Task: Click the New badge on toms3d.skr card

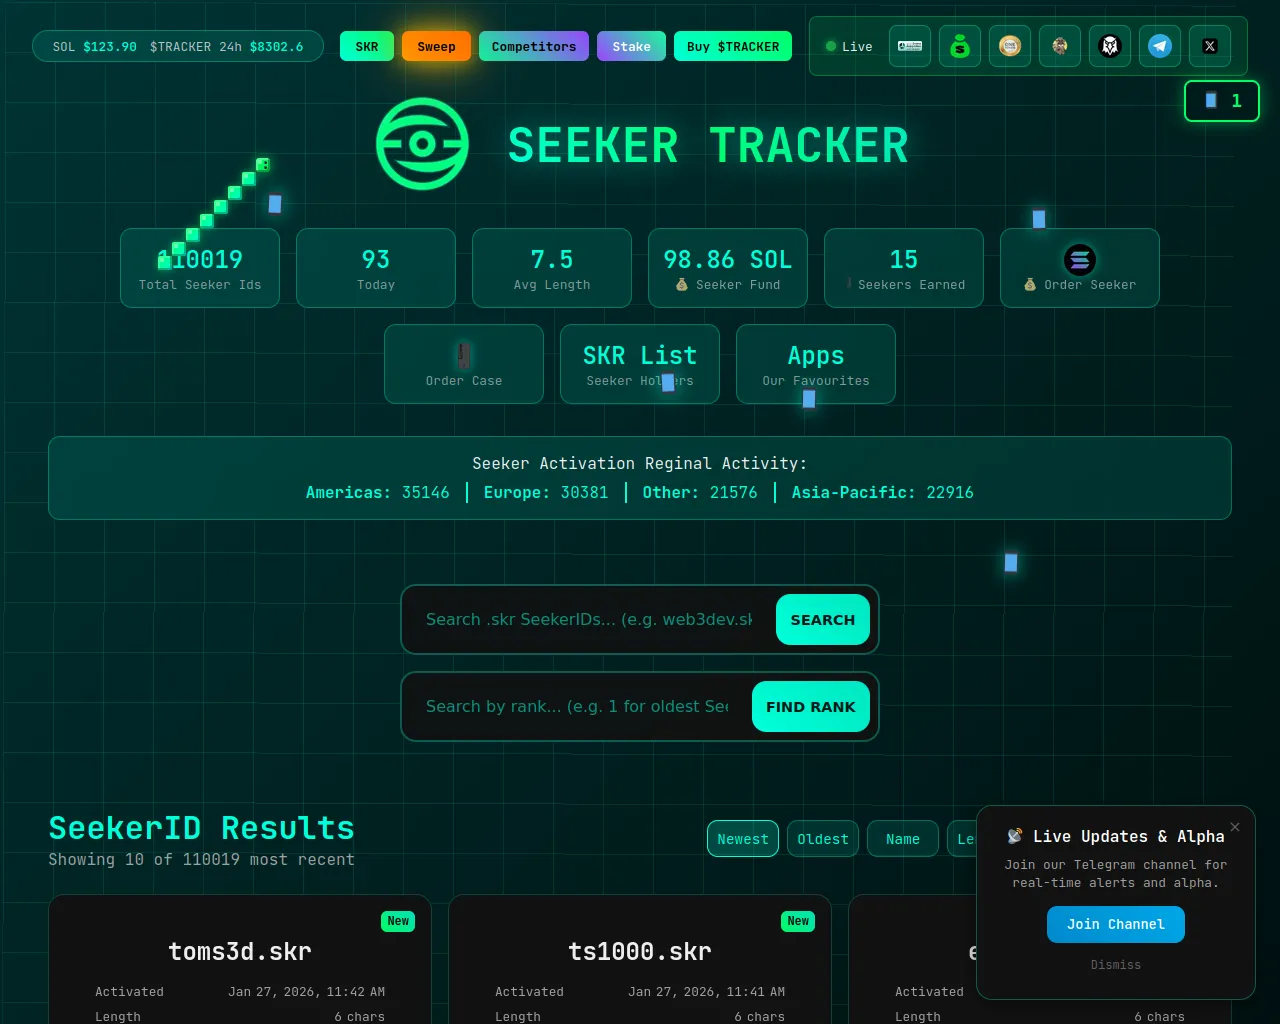Action: (x=398, y=921)
